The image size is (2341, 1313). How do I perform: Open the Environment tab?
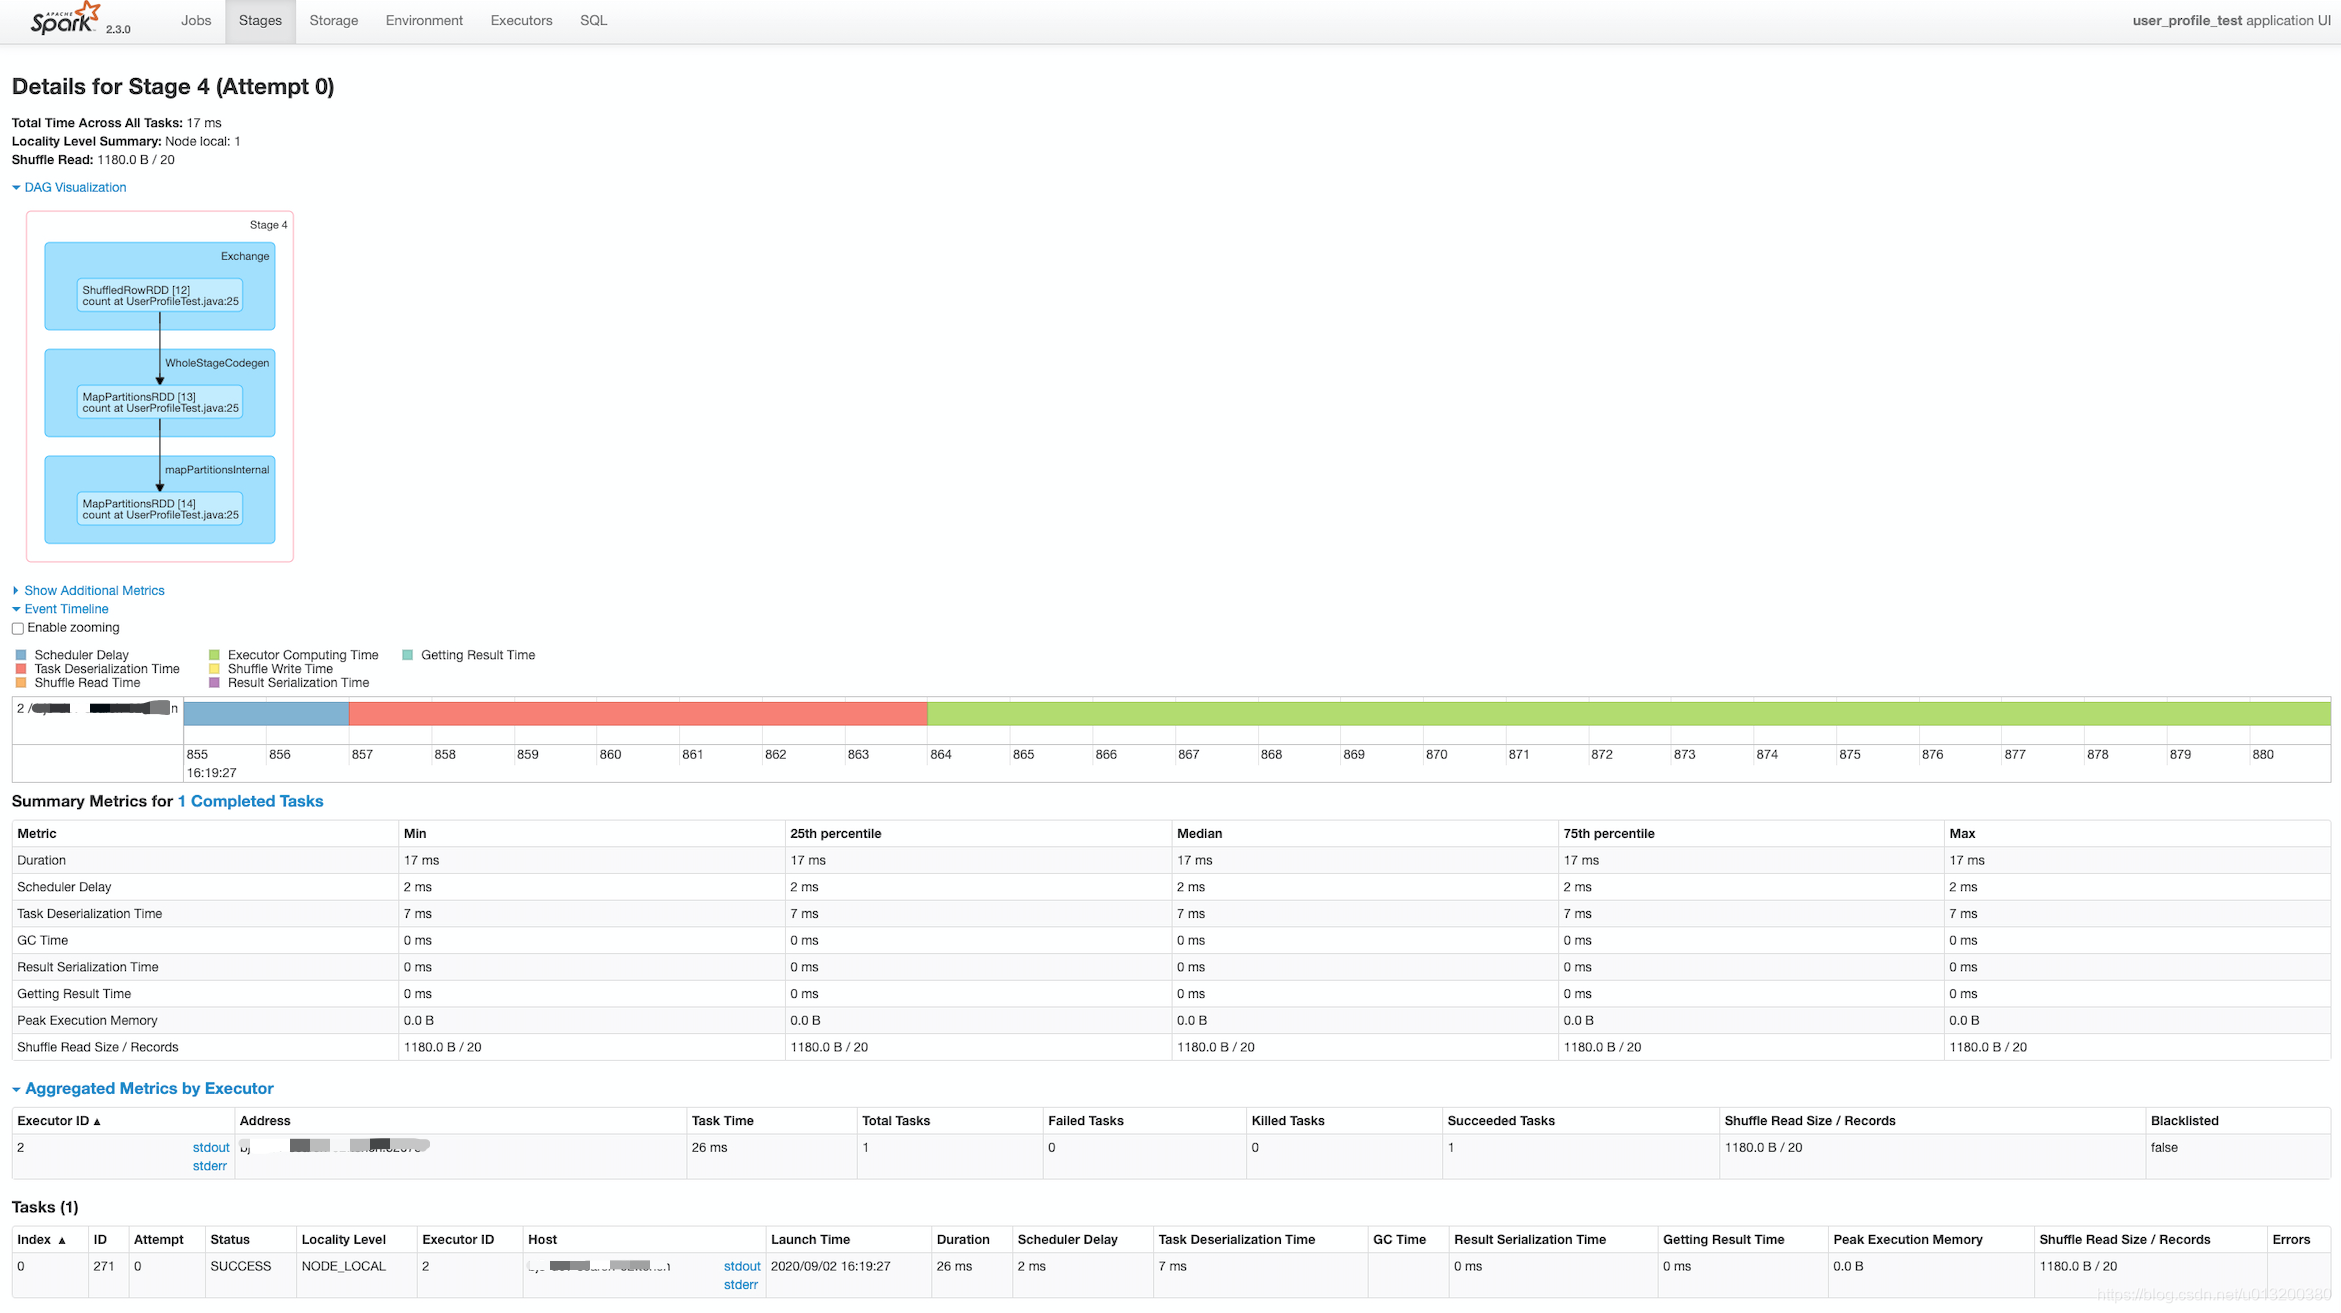pyautogui.click(x=424, y=21)
